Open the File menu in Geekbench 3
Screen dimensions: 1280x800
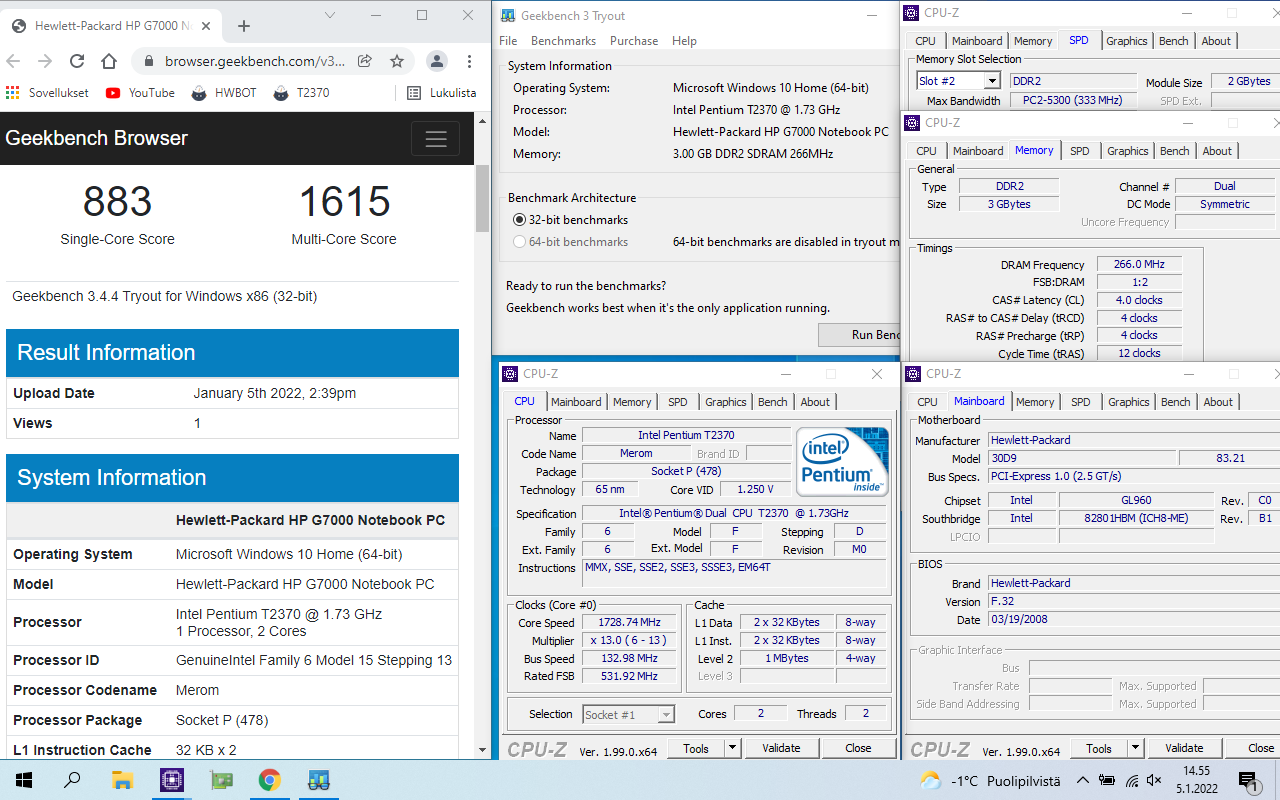(508, 41)
